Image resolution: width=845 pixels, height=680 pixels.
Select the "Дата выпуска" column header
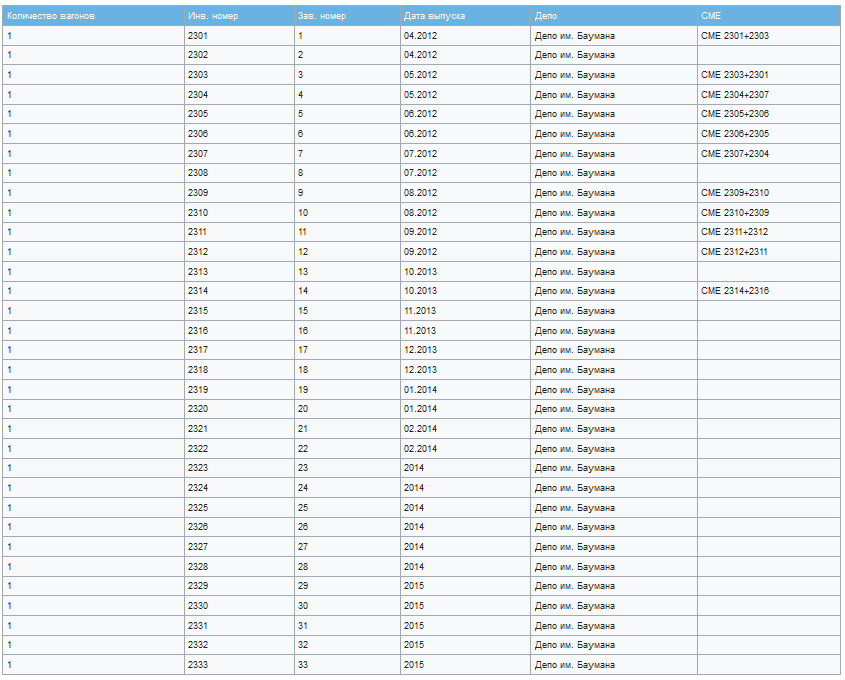[434, 16]
